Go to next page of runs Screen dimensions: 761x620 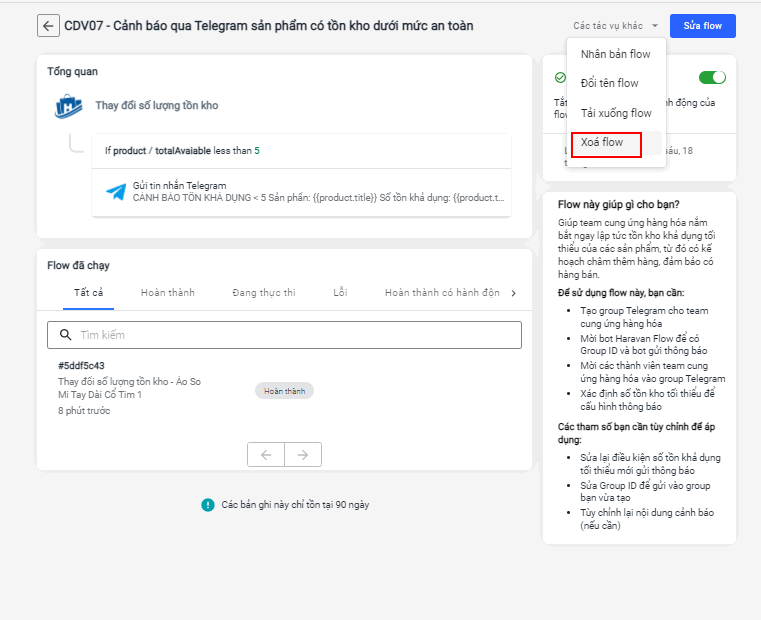(x=303, y=455)
